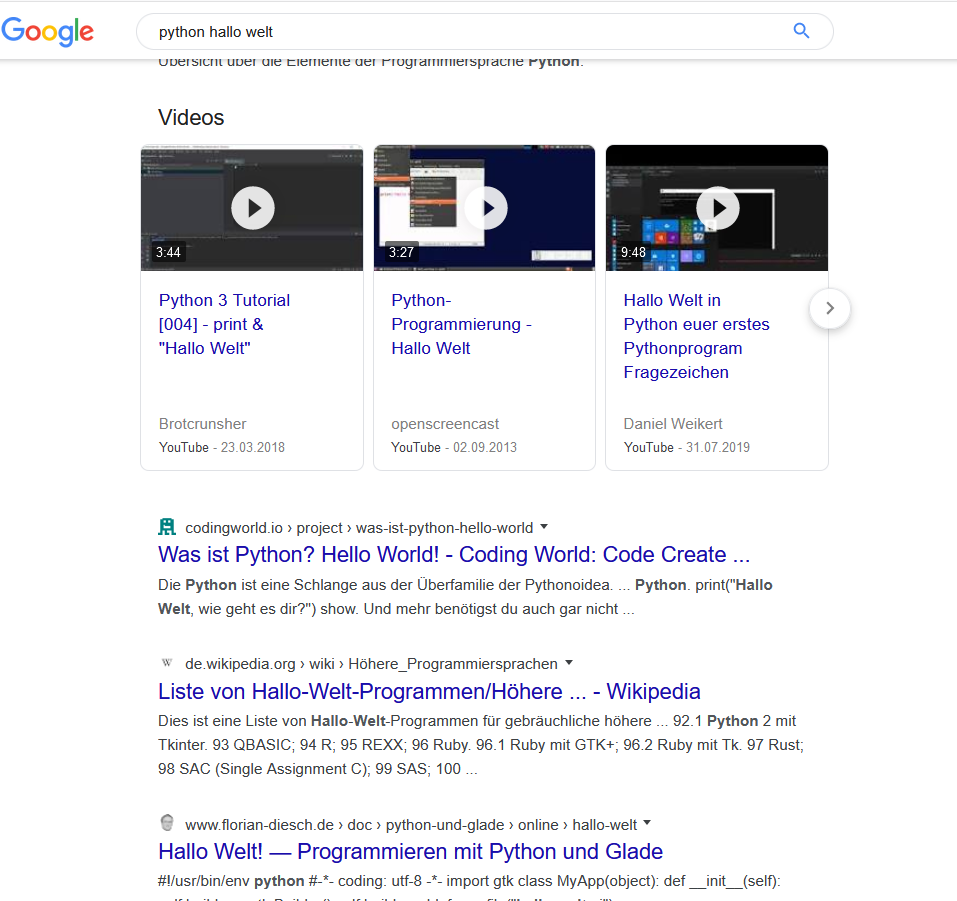Open 'Was ist Python? Hello World!' result
This screenshot has height=901, width=957.
click(x=453, y=554)
